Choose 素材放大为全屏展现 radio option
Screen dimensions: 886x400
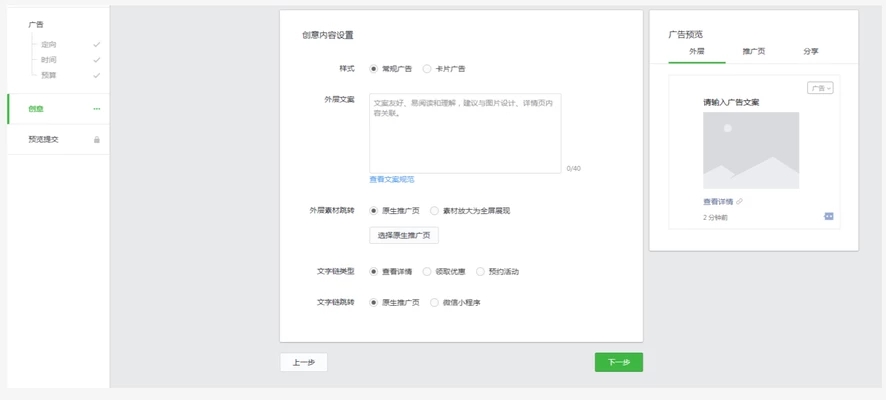click(x=434, y=211)
